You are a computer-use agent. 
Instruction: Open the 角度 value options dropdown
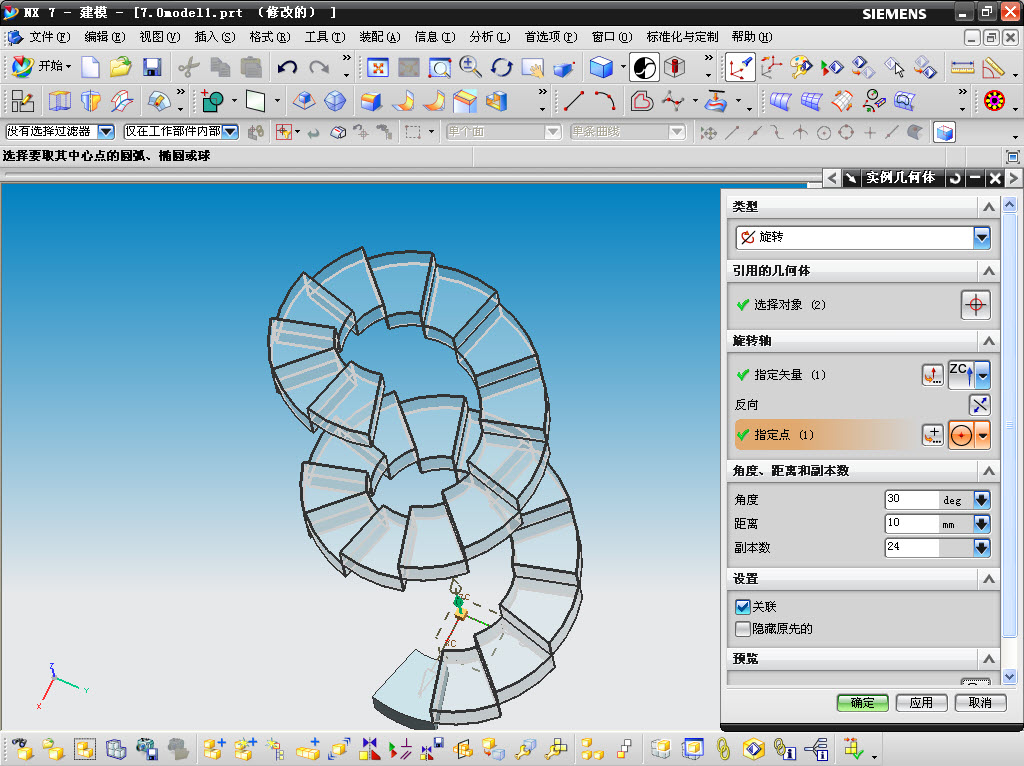[982, 500]
